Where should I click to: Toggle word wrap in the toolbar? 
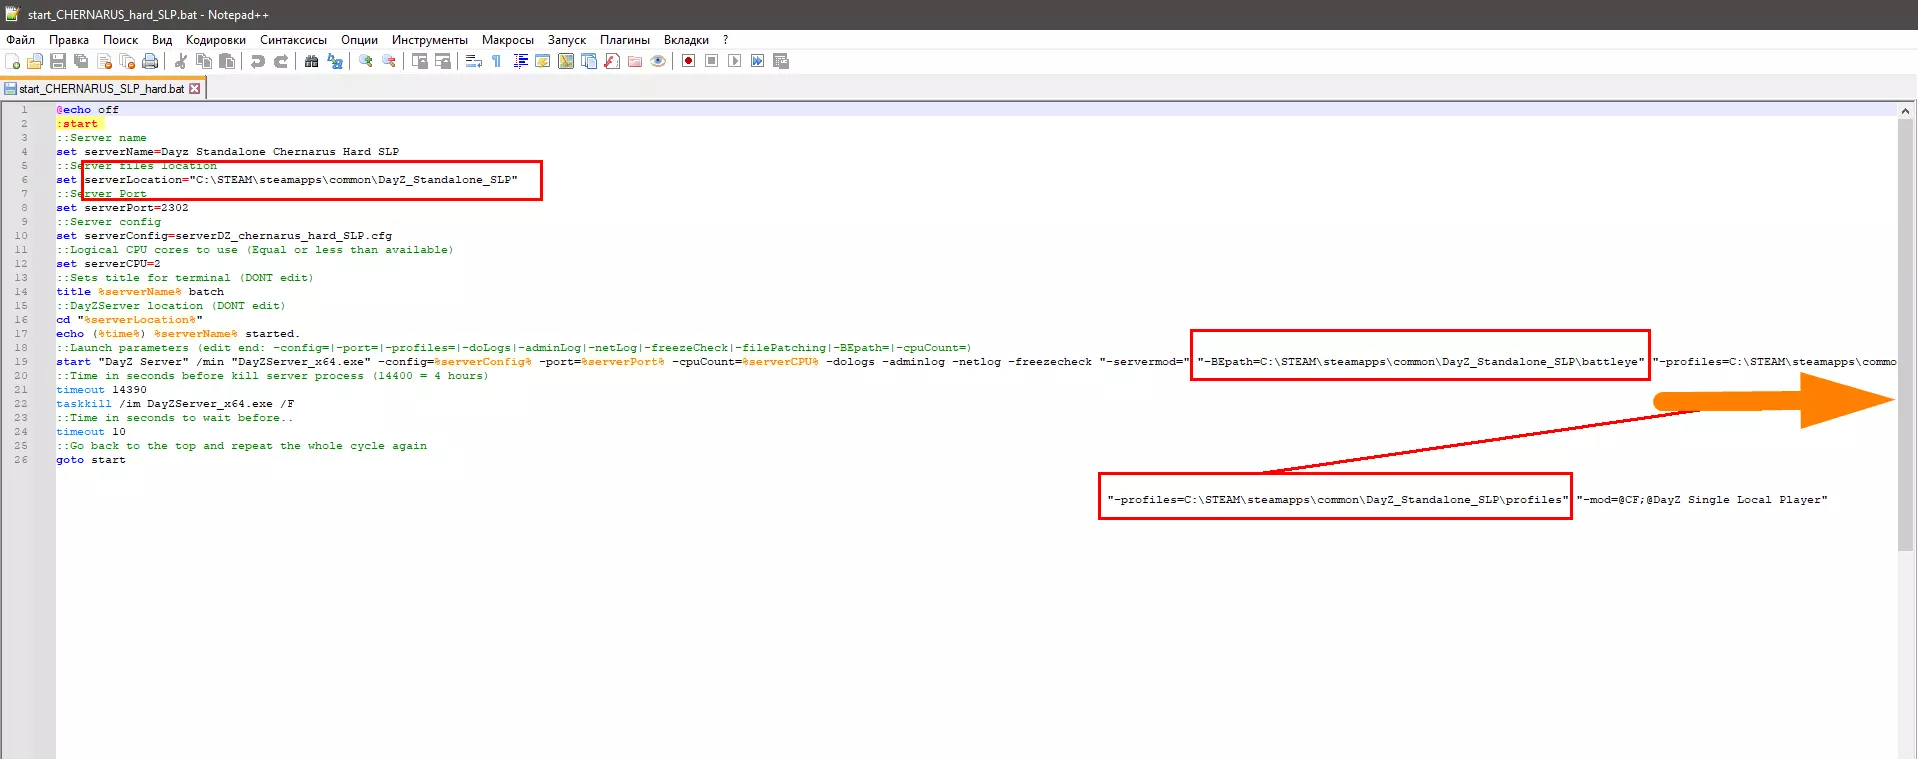(x=474, y=61)
